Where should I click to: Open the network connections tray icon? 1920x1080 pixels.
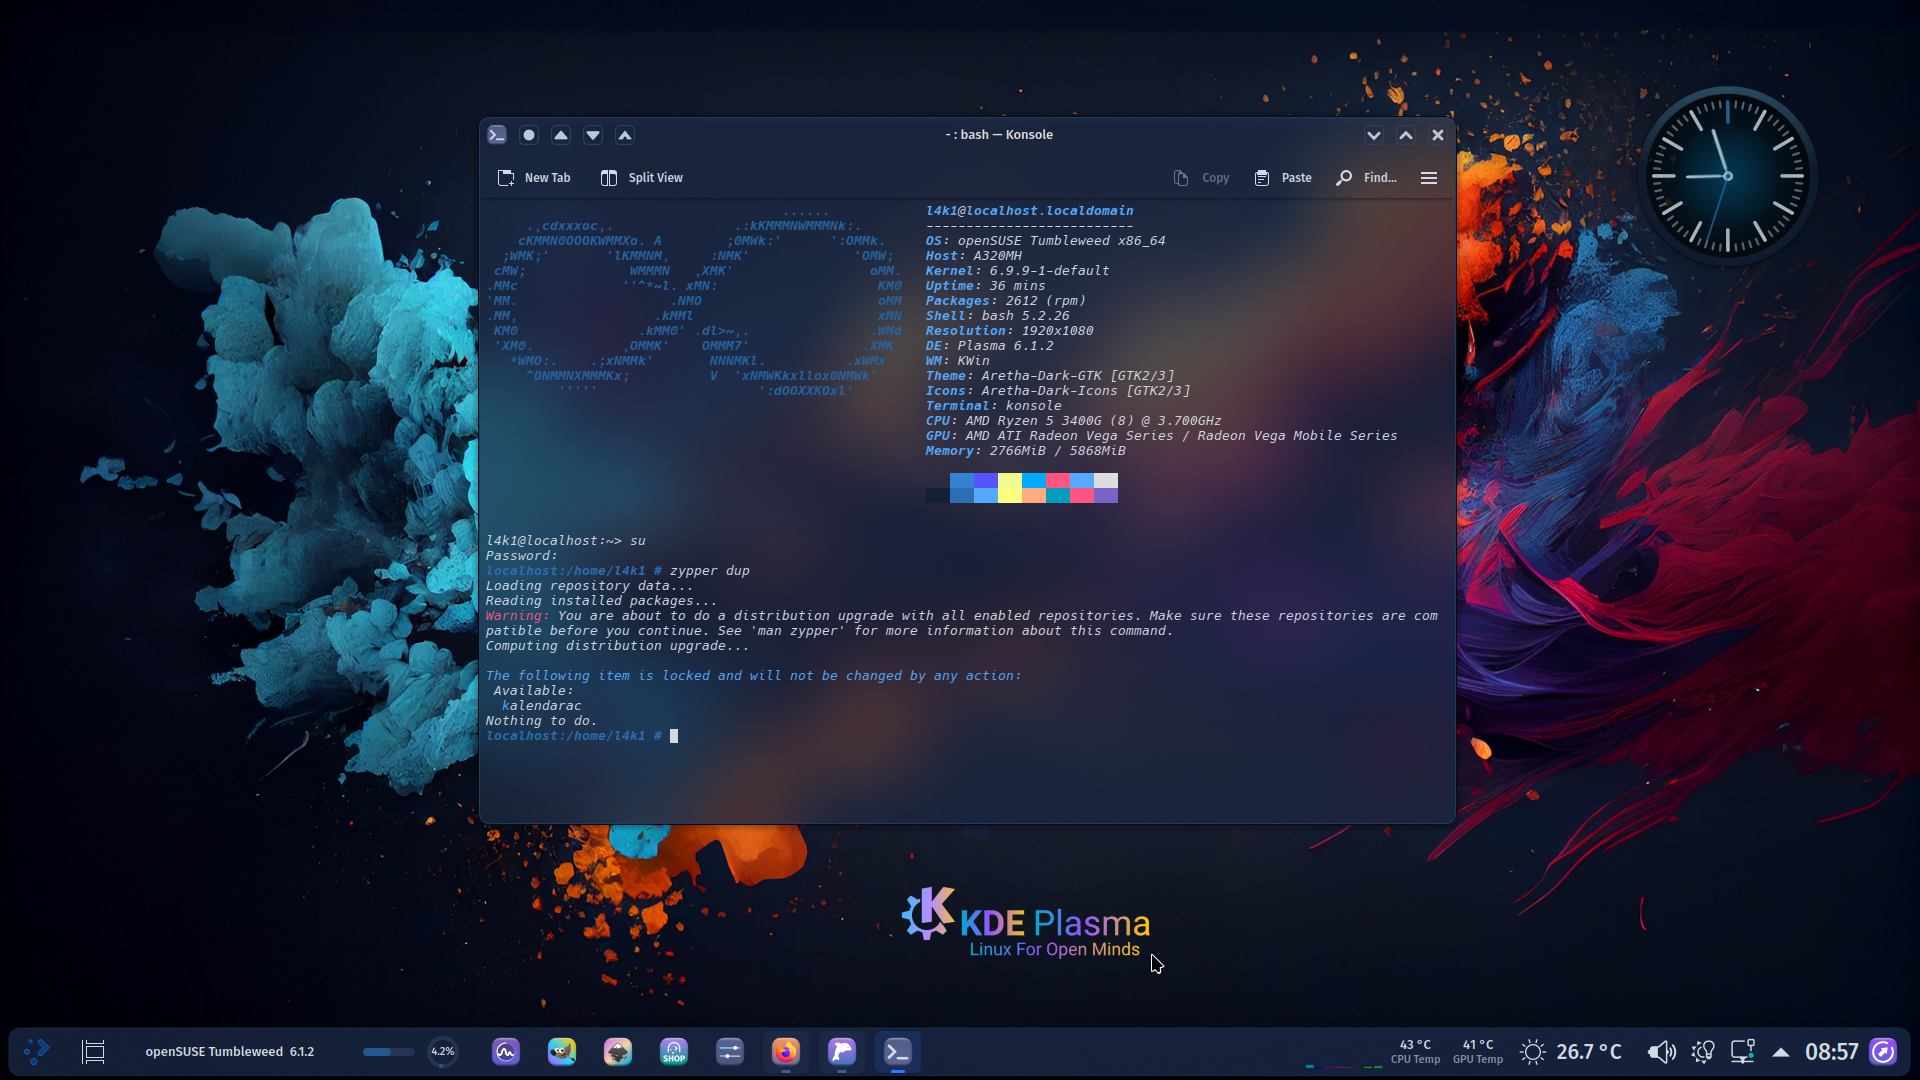[1743, 1052]
